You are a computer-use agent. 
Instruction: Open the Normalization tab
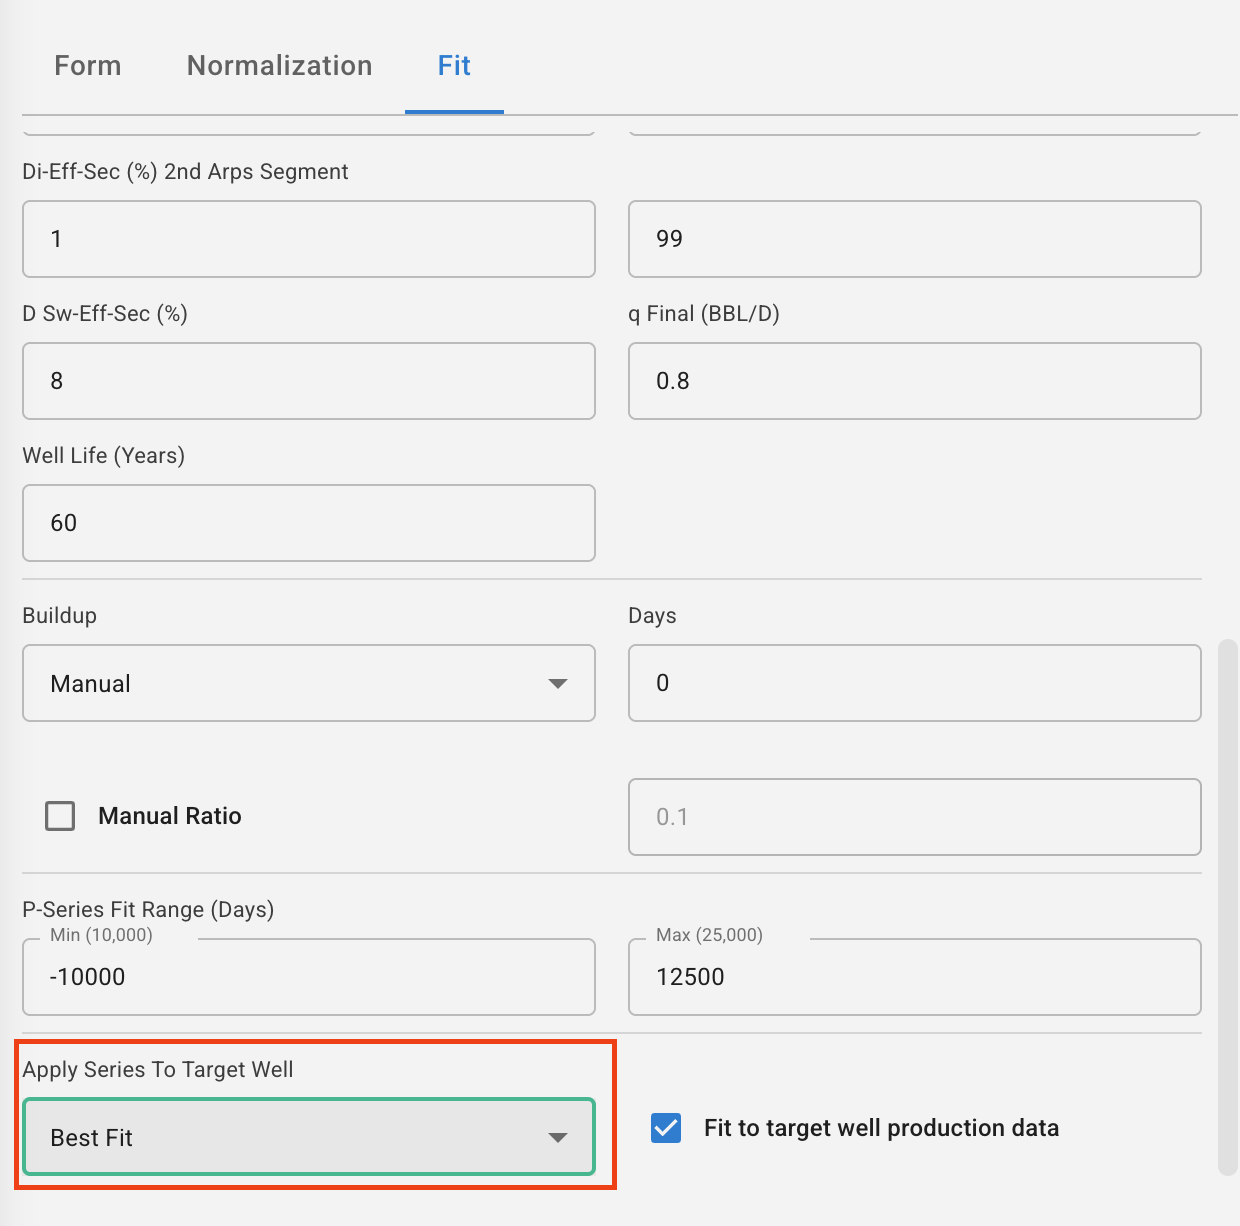point(279,66)
